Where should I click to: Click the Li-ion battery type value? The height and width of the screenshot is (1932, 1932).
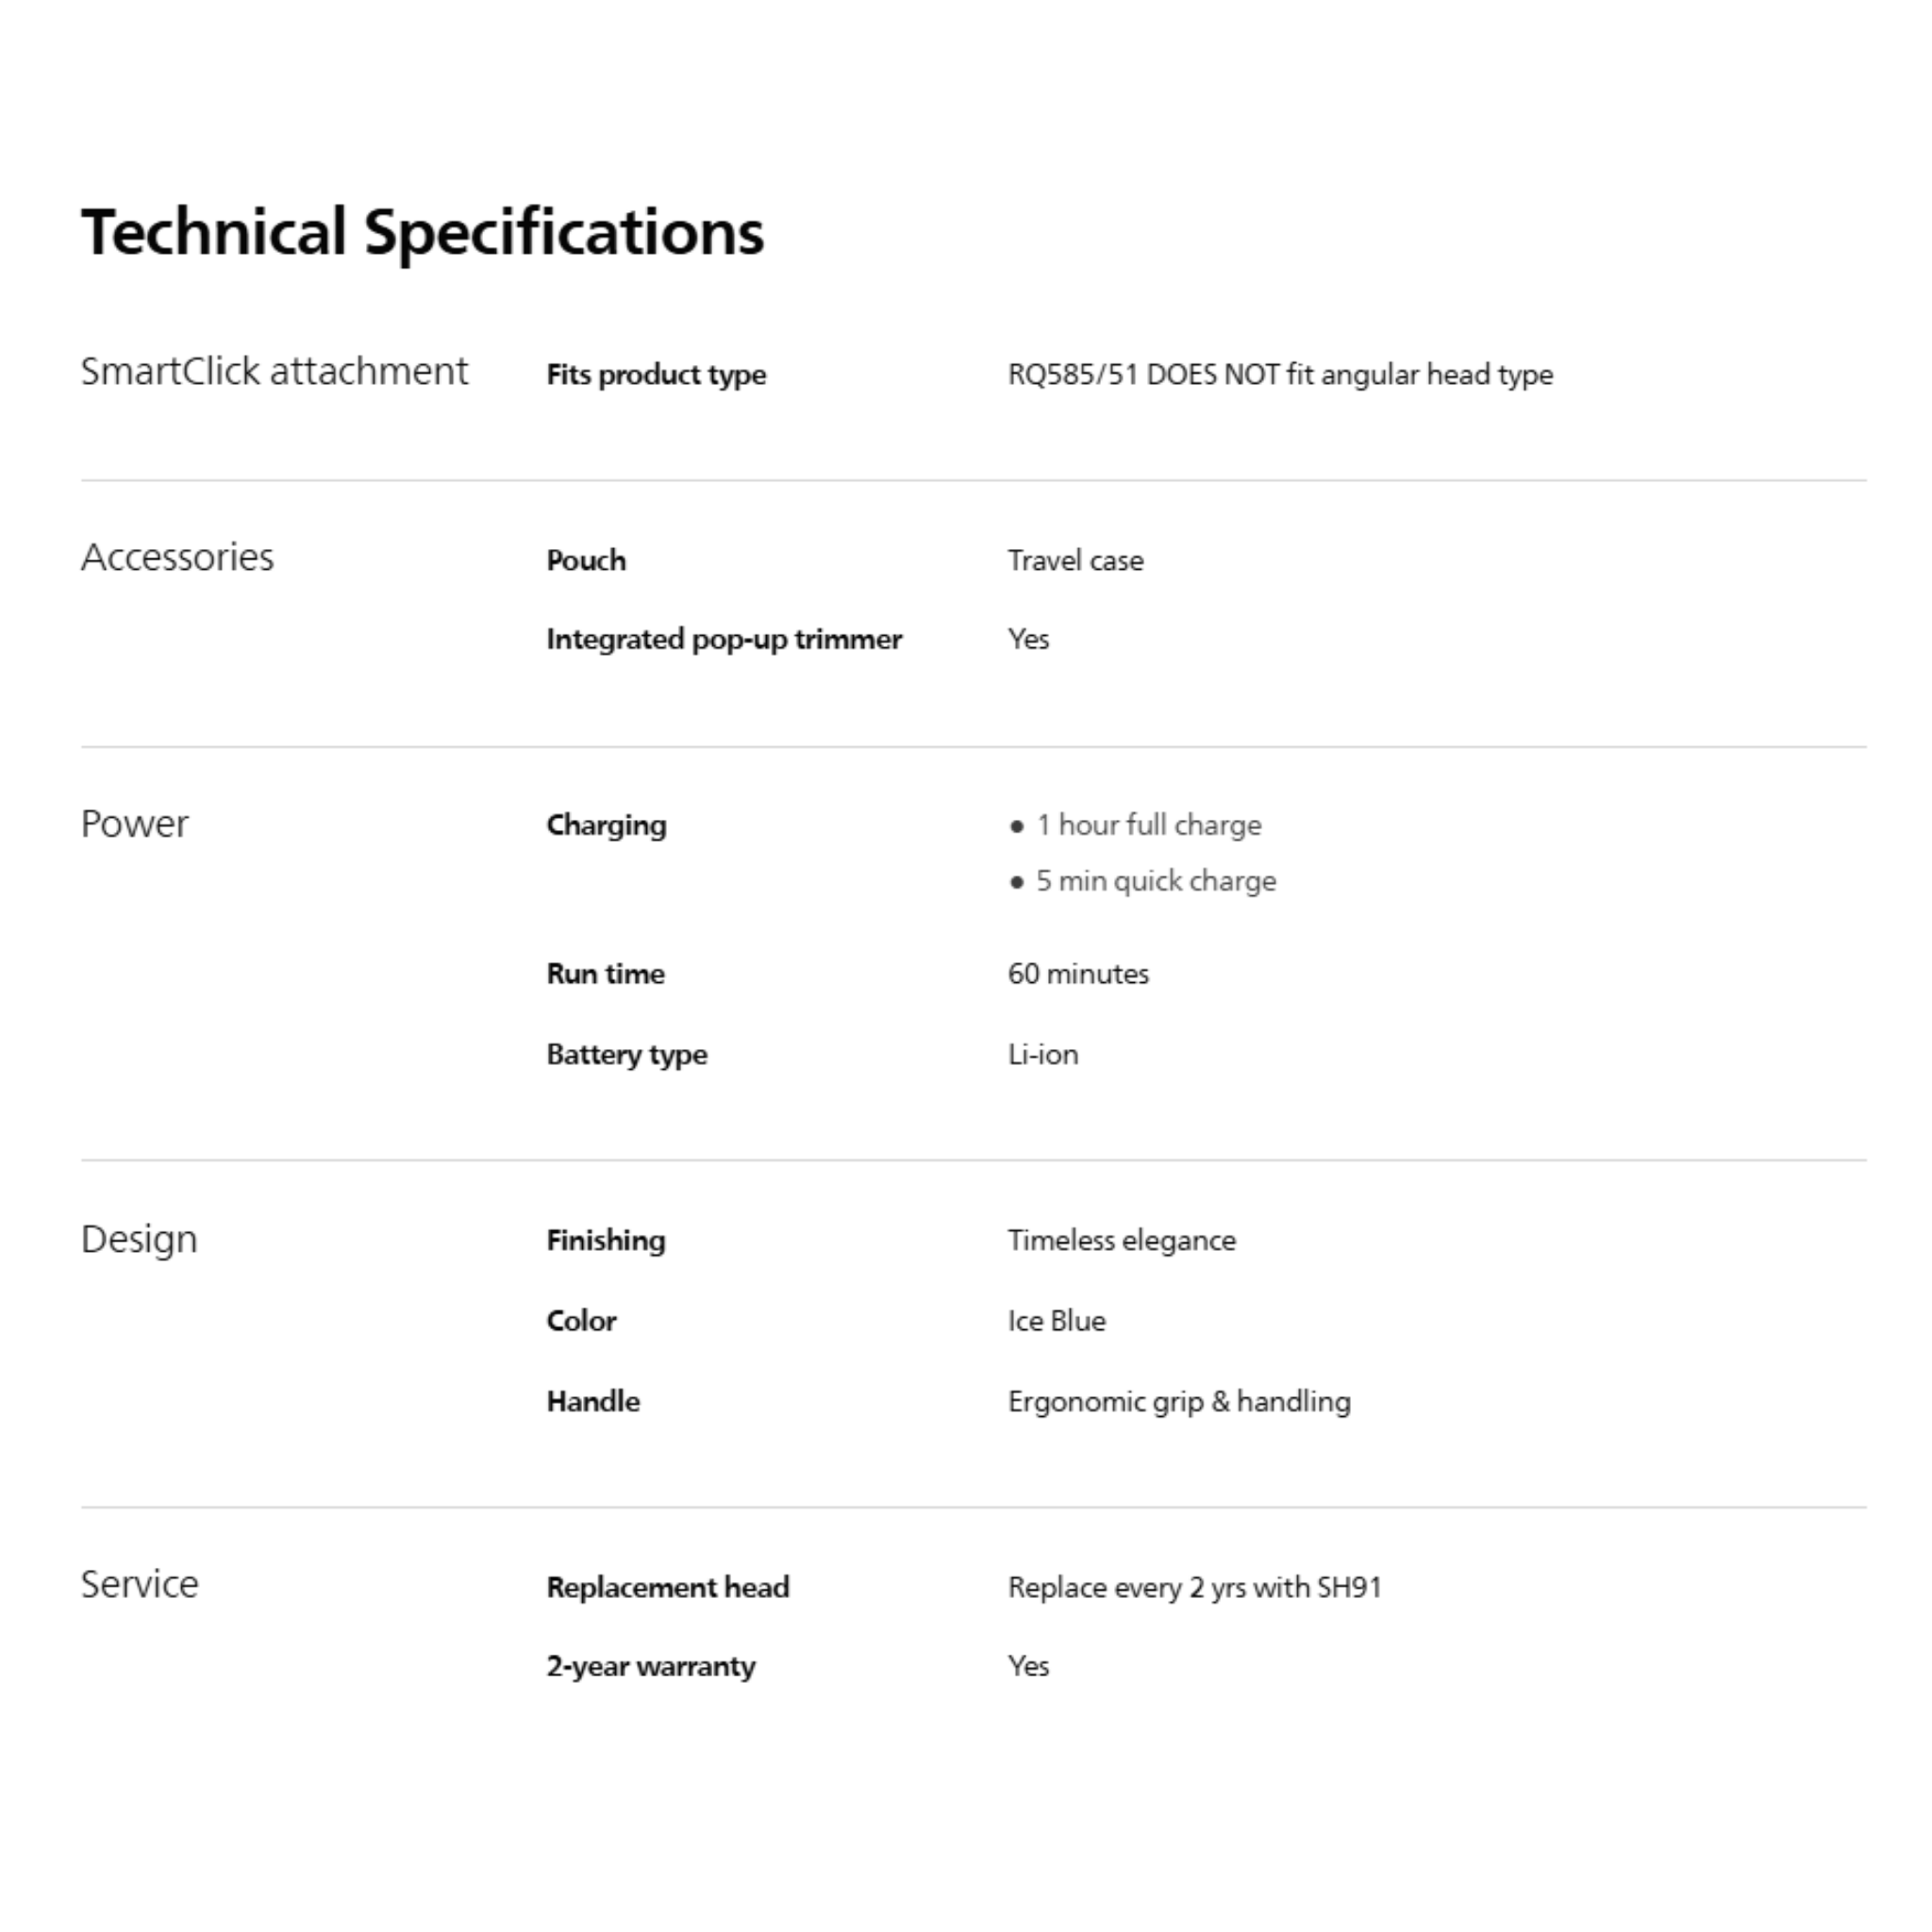(x=1043, y=1055)
